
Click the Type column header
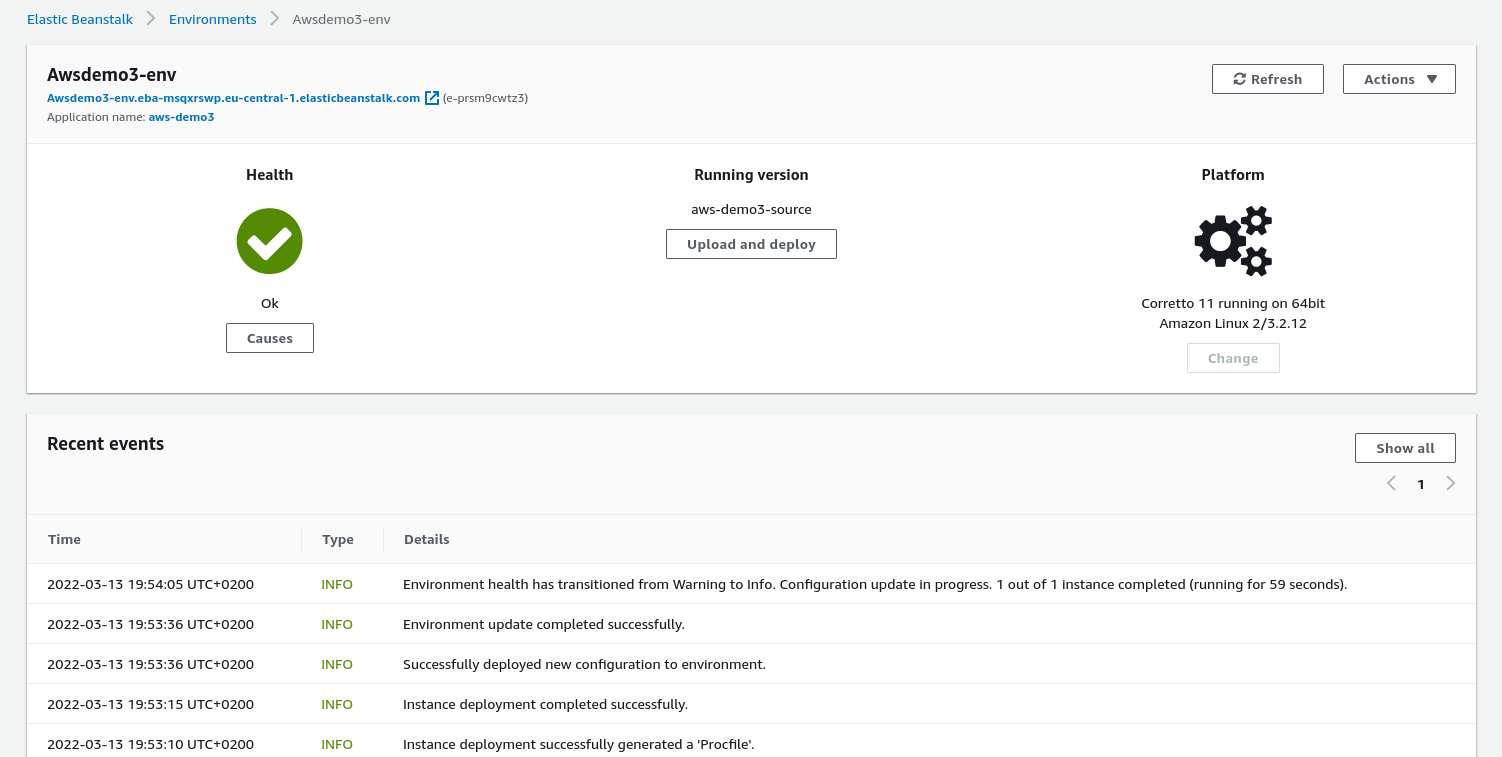click(338, 539)
